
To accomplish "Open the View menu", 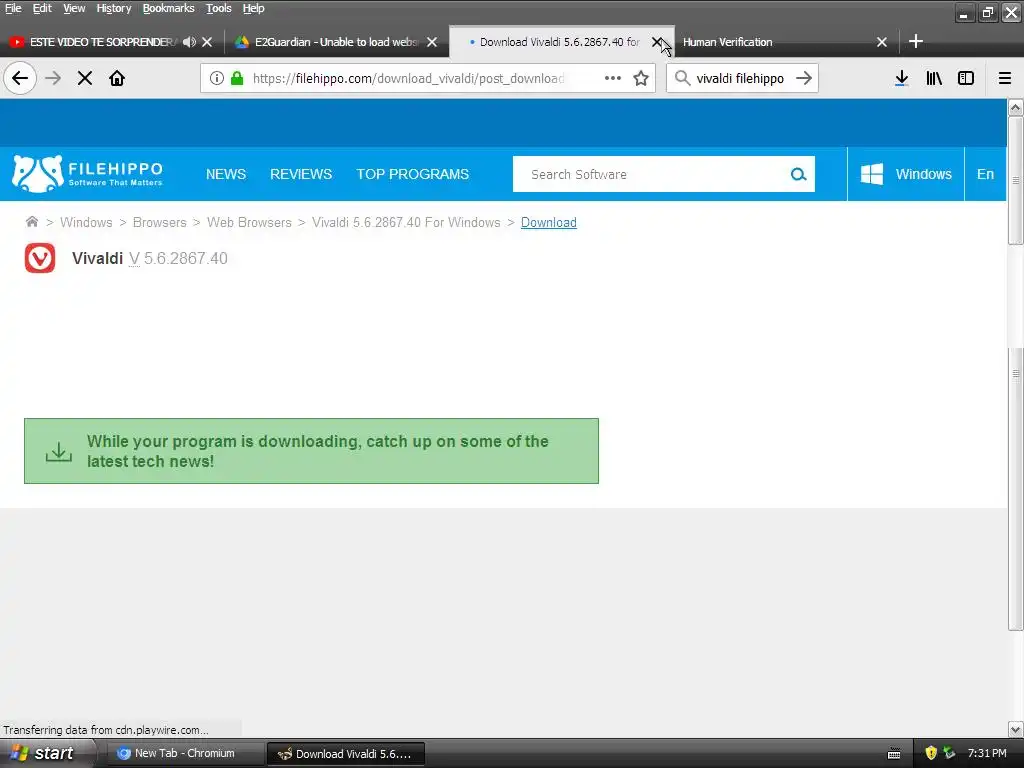I will tap(74, 8).
